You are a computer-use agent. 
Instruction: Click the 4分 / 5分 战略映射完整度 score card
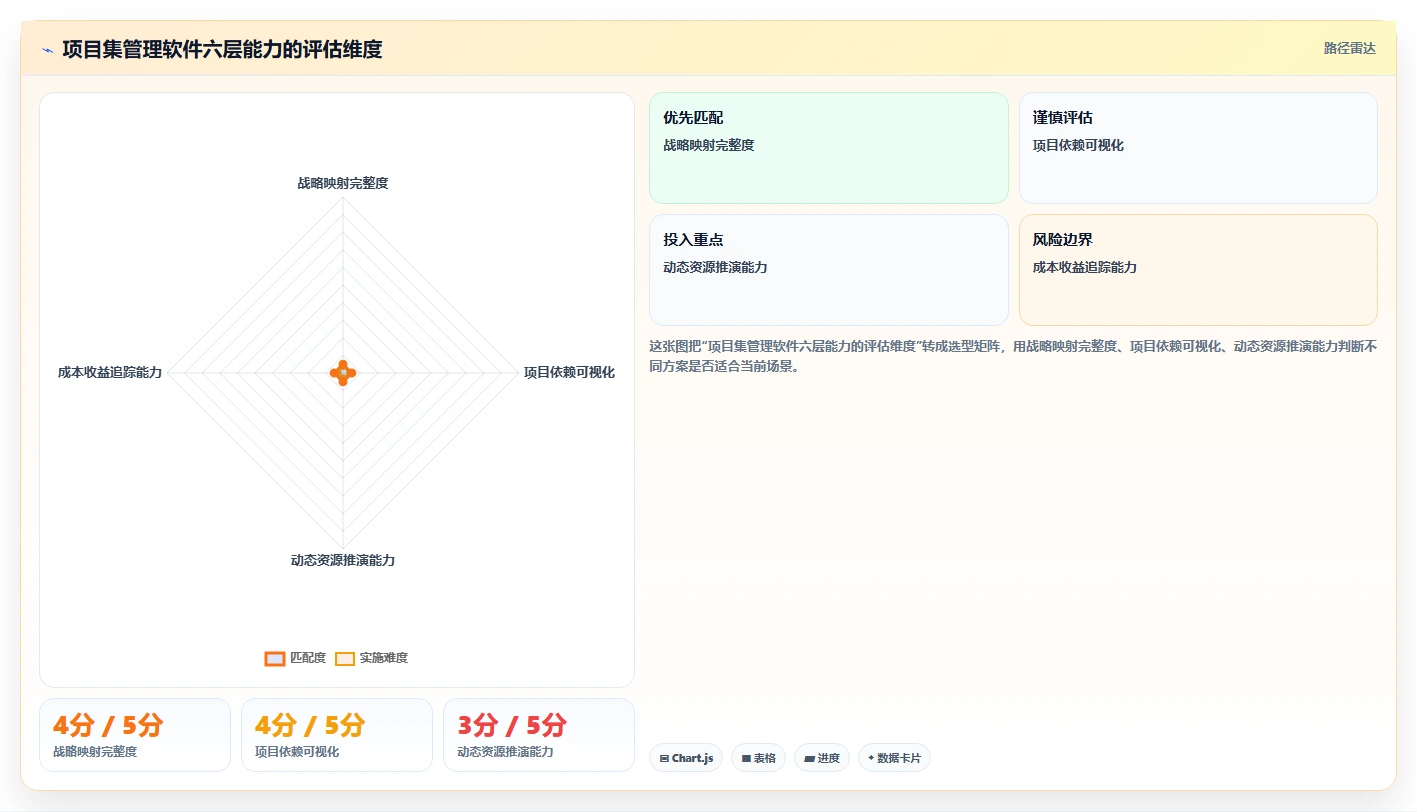click(x=135, y=735)
